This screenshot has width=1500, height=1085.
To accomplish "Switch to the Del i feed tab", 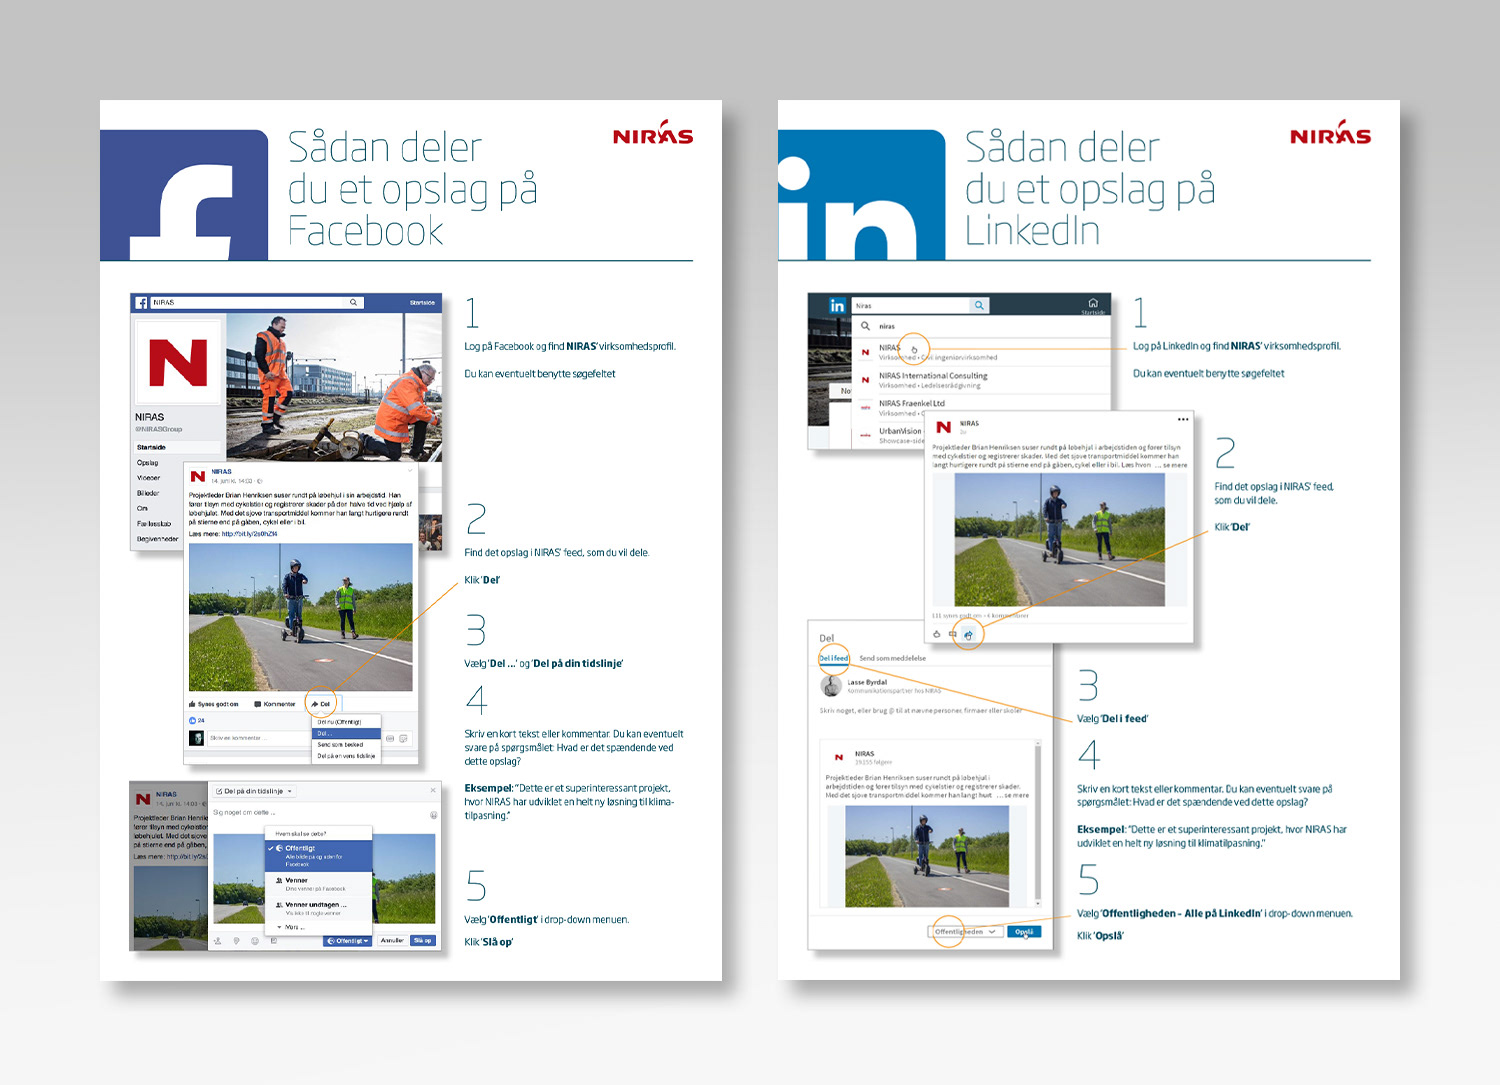I will click(x=834, y=658).
